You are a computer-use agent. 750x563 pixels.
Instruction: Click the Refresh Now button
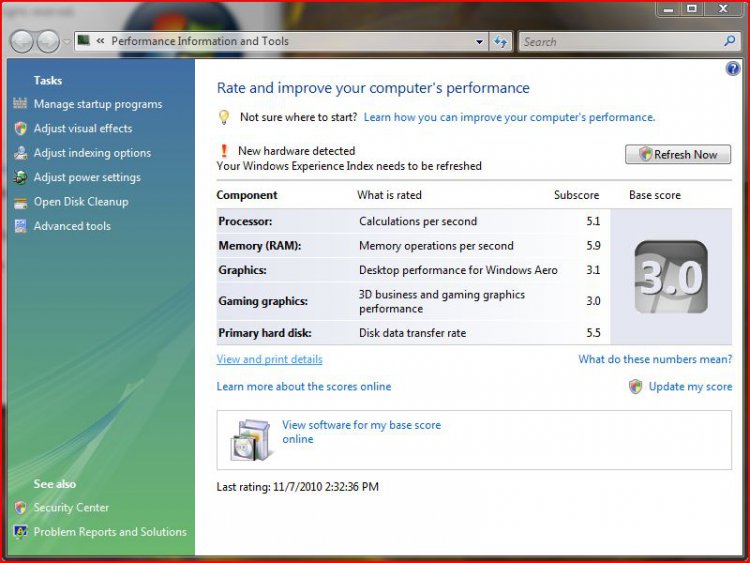[678, 155]
